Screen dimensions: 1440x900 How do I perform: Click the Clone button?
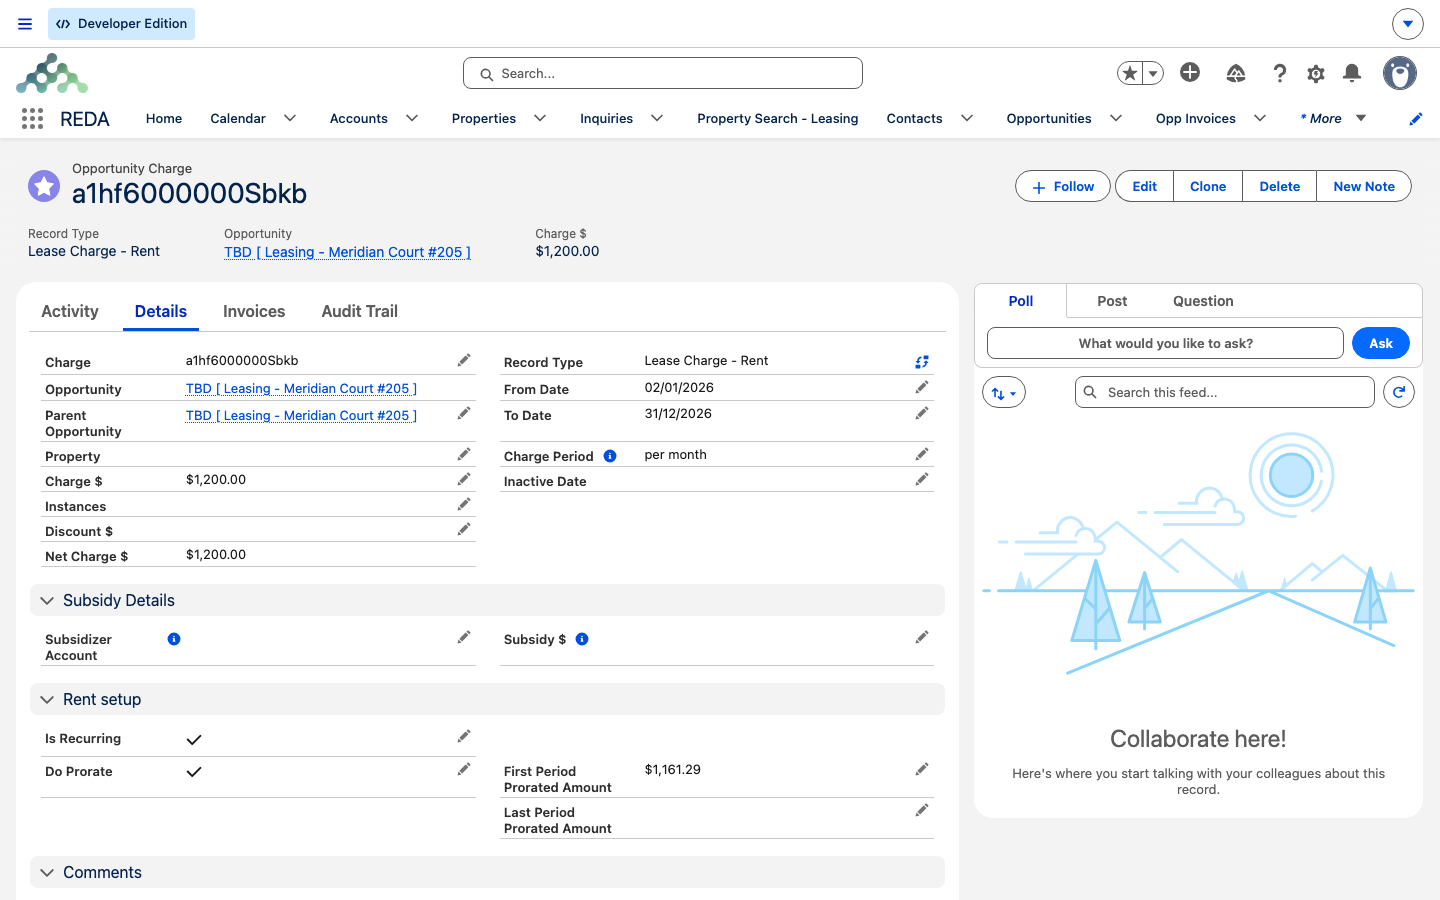point(1208,186)
